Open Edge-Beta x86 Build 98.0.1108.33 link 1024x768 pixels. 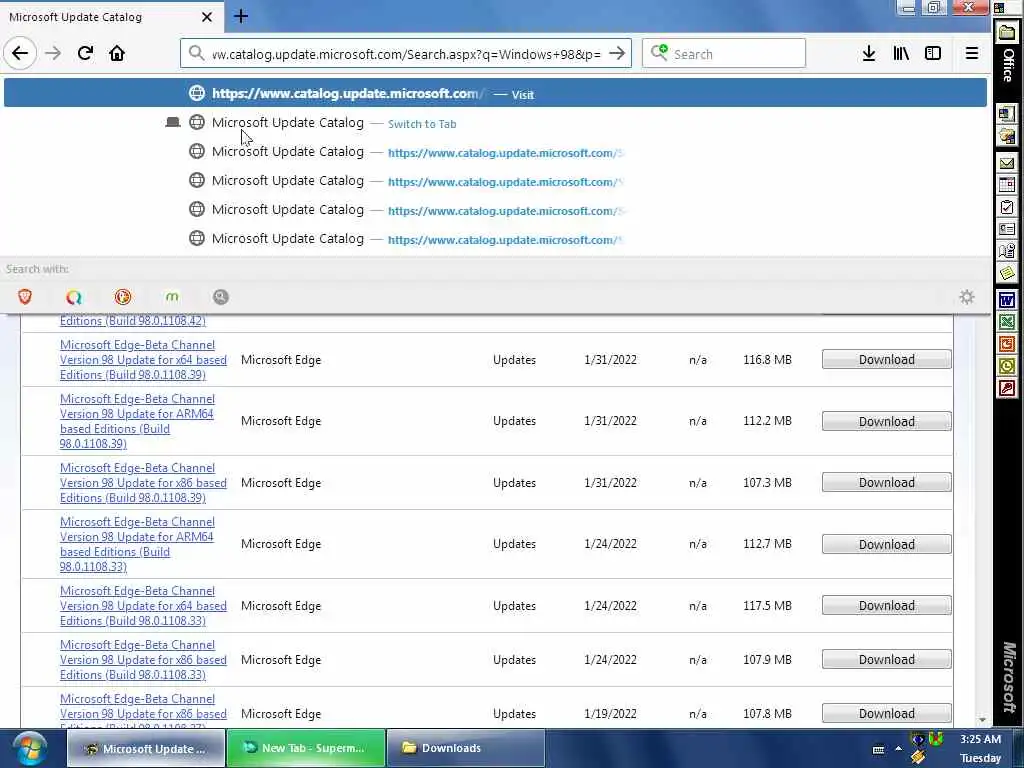pyautogui.click(x=143, y=660)
